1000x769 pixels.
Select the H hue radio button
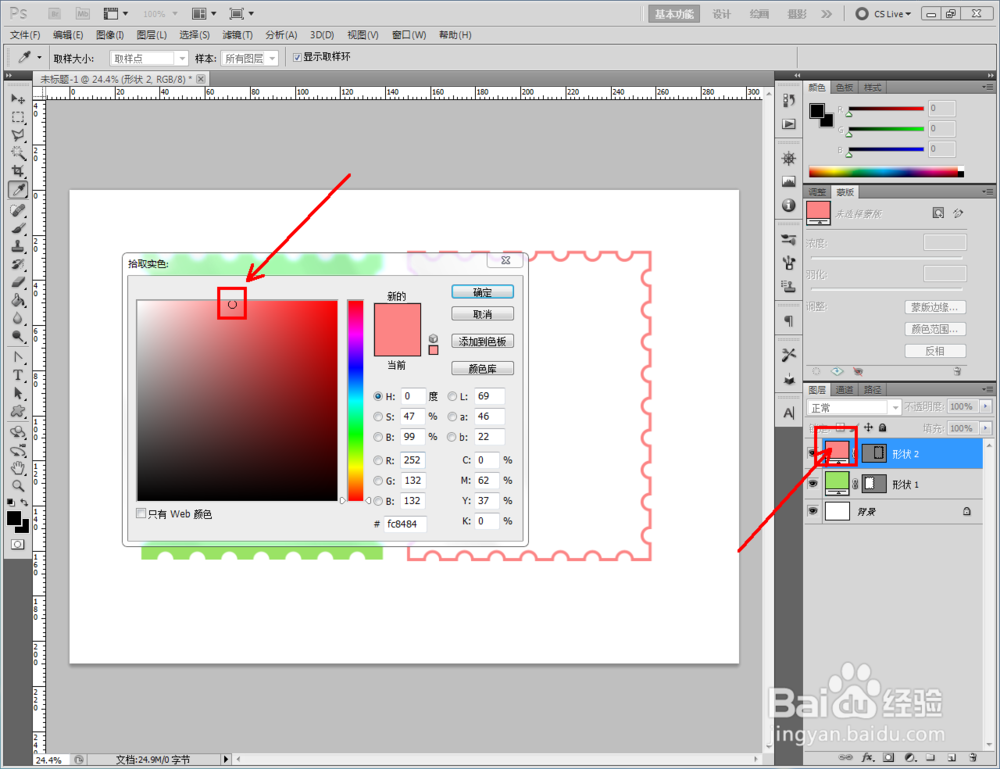click(x=378, y=396)
